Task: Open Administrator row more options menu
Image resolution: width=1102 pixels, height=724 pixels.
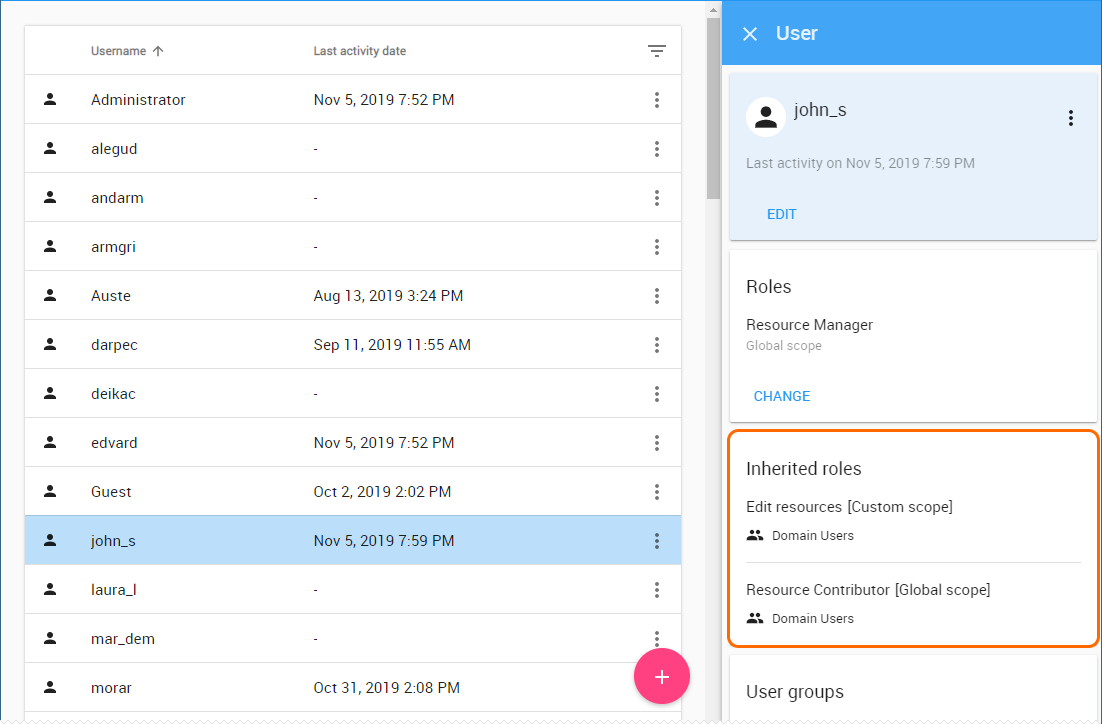Action: [657, 100]
